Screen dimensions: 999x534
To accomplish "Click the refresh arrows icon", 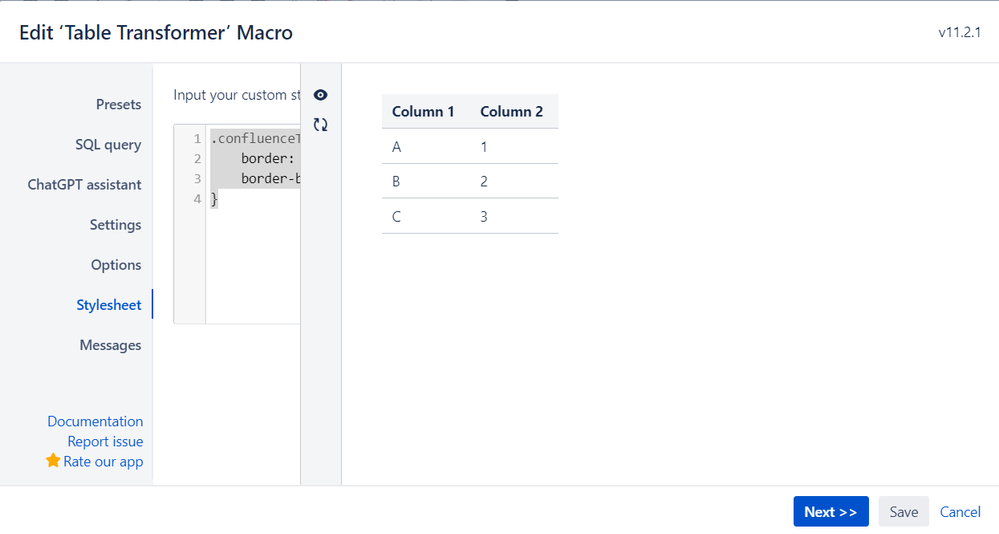I will [320, 125].
